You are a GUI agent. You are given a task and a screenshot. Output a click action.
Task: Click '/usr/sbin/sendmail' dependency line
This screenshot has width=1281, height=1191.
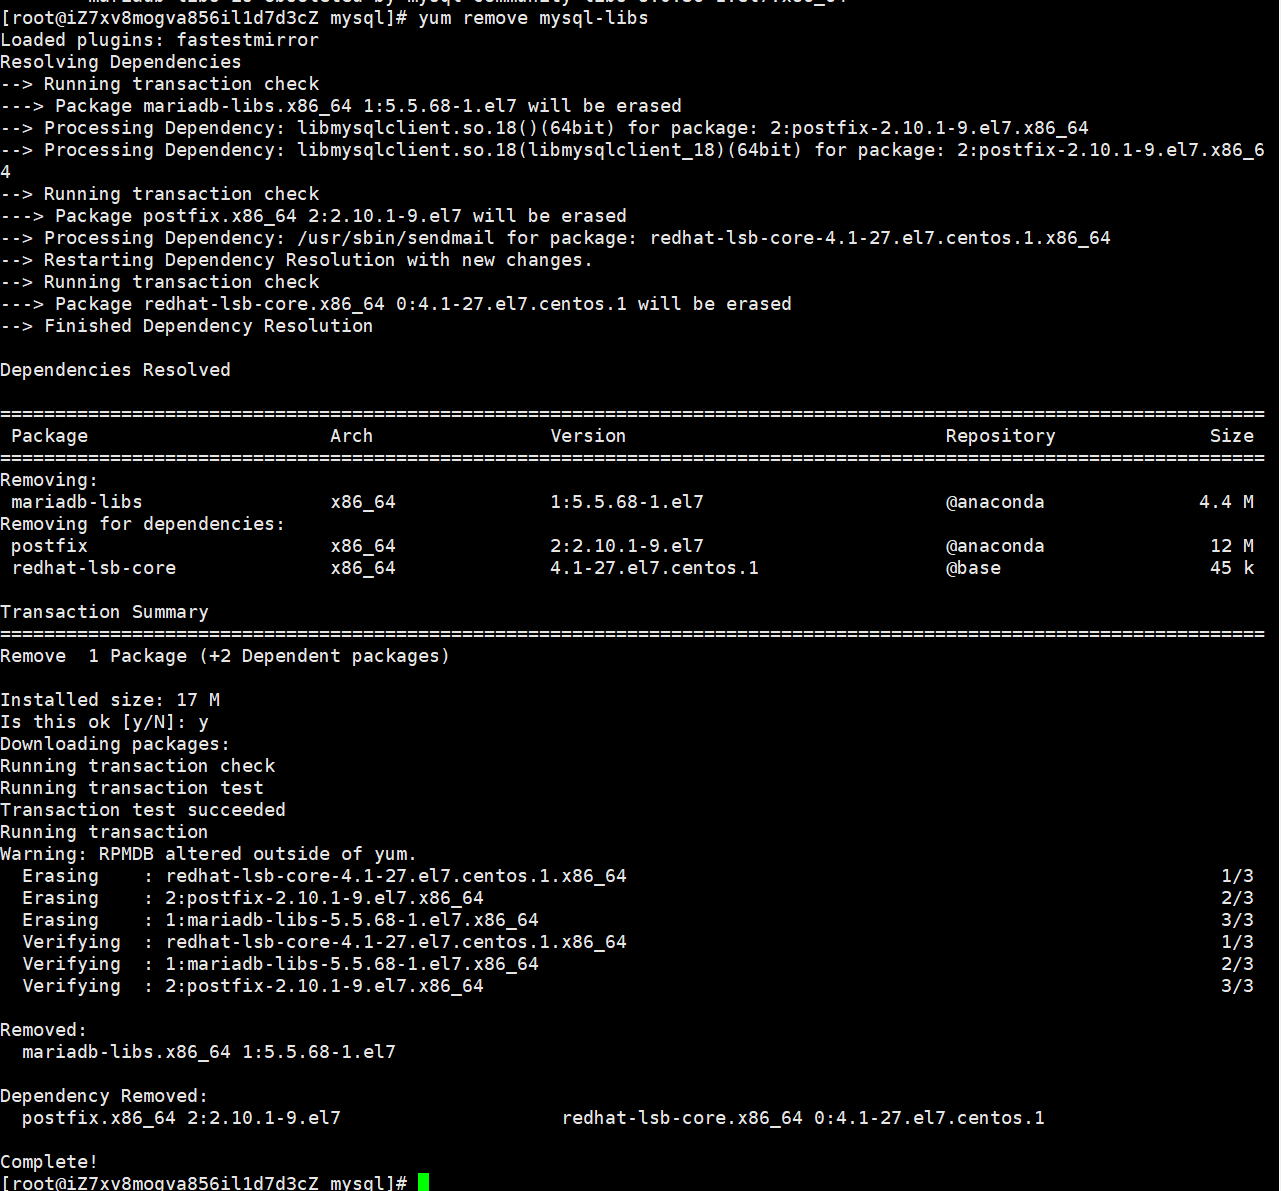(555, 238)
